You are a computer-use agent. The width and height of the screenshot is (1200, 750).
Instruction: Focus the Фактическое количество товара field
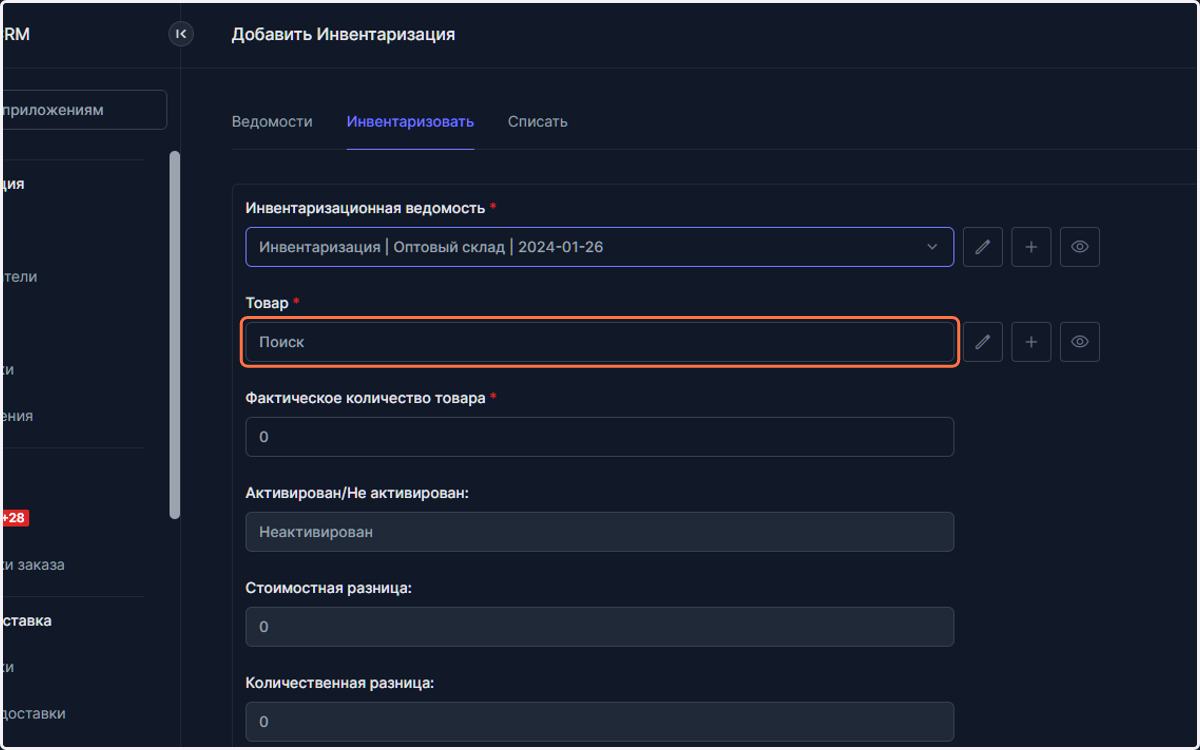[599, 437]
